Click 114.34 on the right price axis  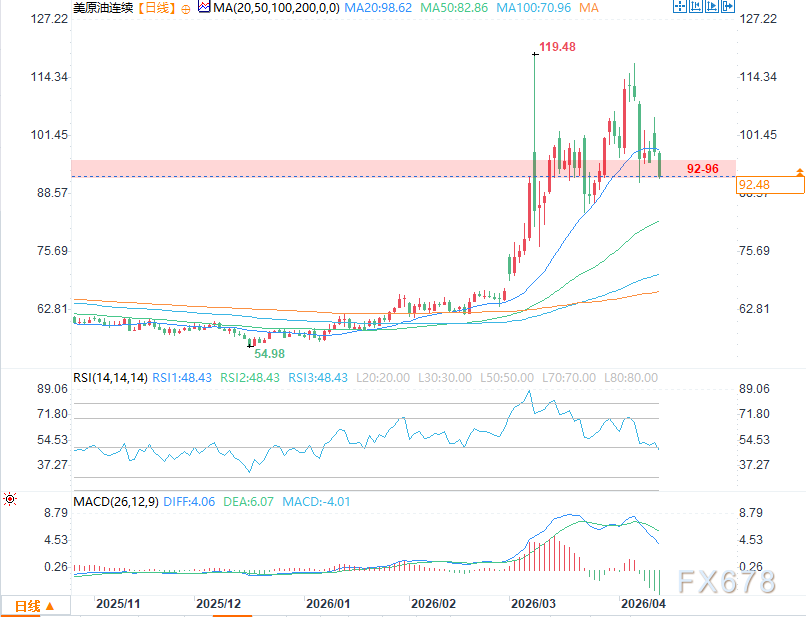(758, 77)
